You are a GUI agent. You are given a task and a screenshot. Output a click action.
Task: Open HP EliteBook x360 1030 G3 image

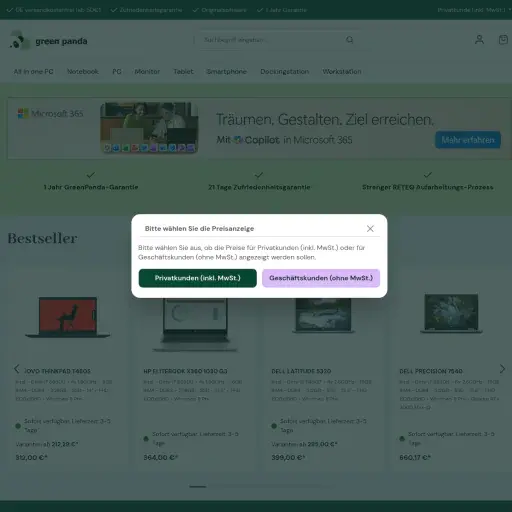(x=195, y=325)
